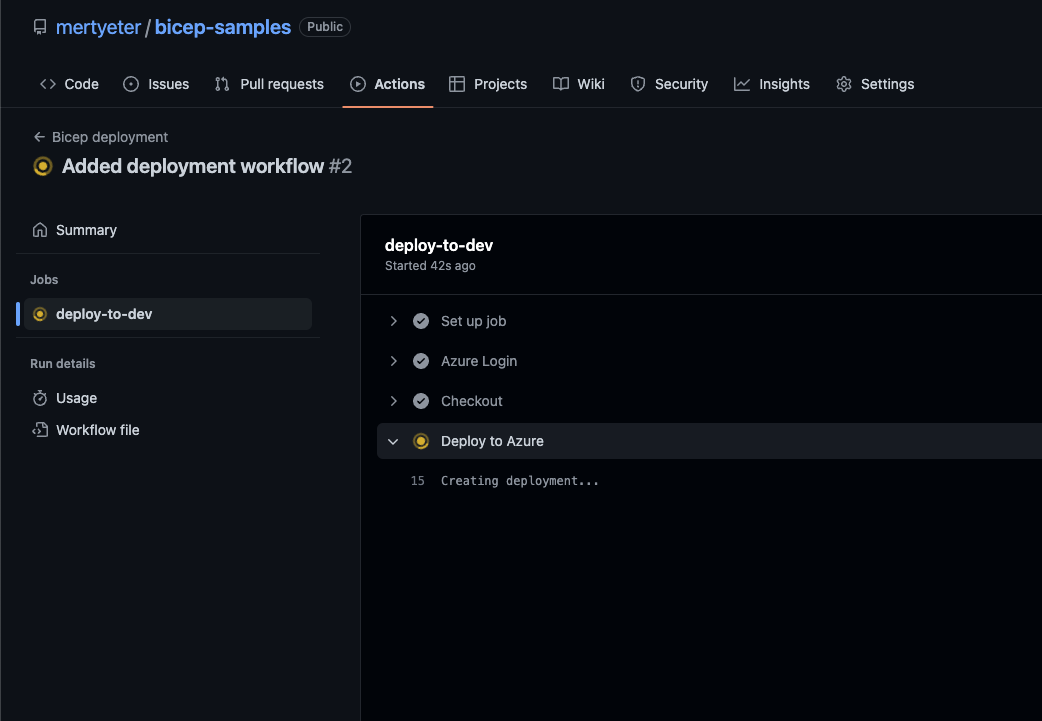Click the Pull requests branch icon
The width and height of the screenshot is (1042, 721).
[222, 84]
